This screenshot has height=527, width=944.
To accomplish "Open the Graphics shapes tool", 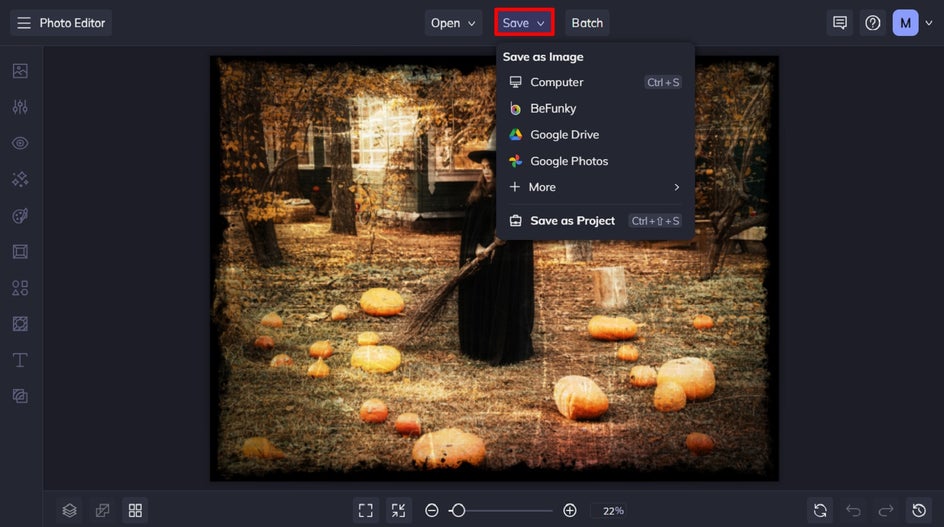I will point(20,288).
